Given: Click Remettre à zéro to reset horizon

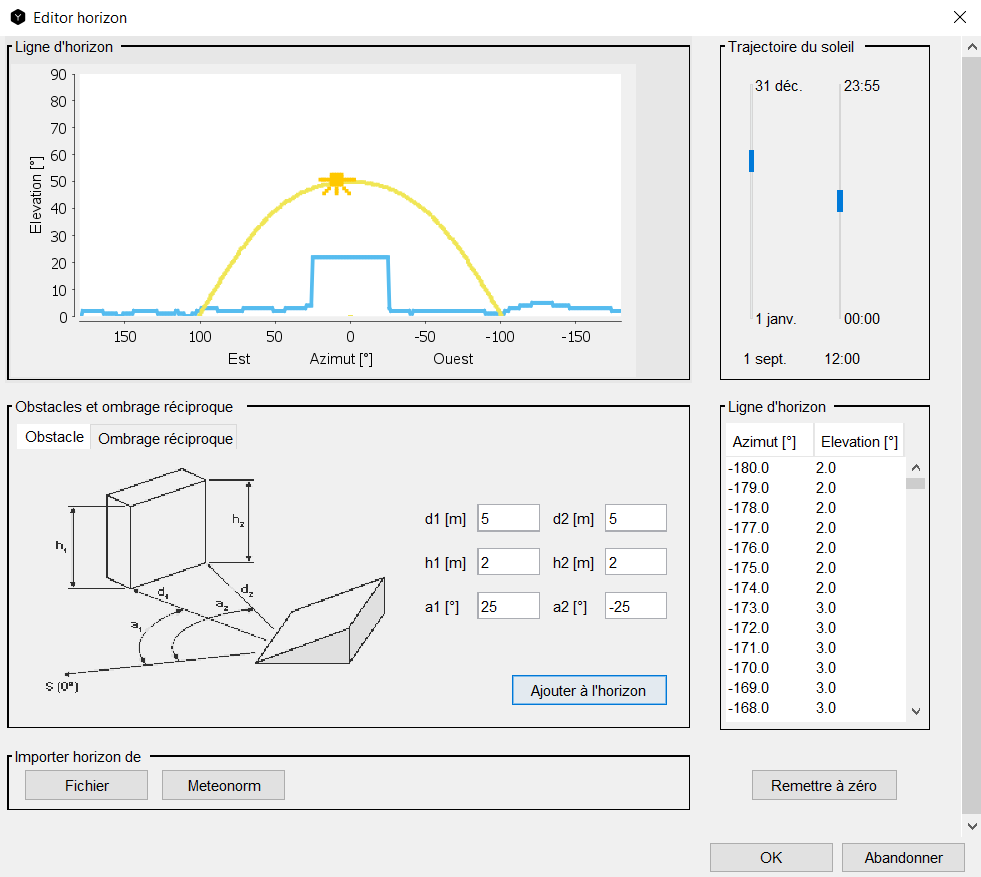Looking at the screenshot, I should [x=823, y=785].
